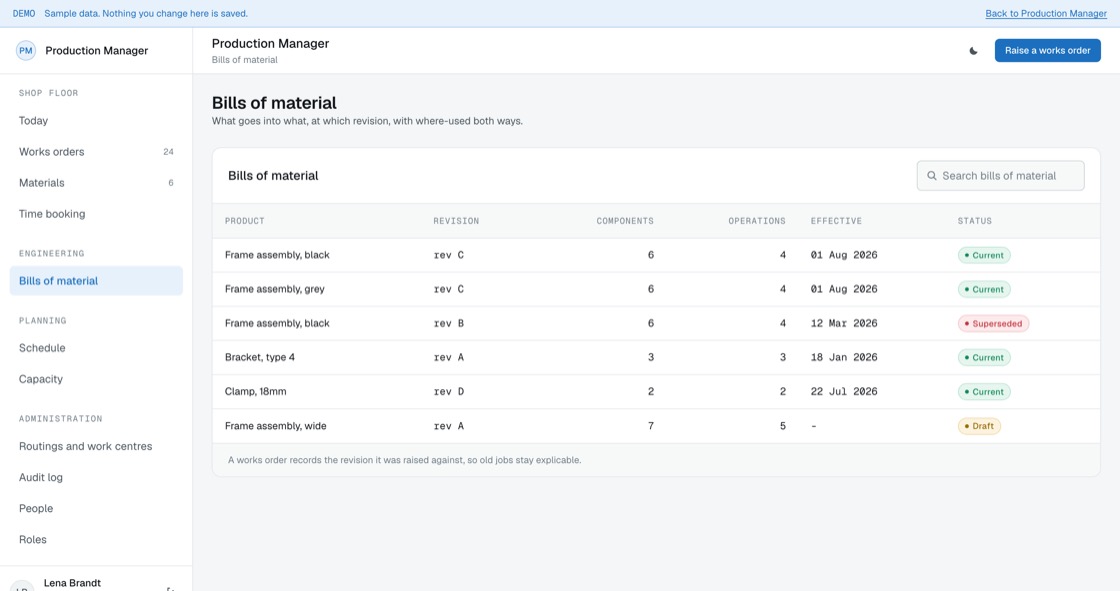The image size is (1120, 591).
Task: Click the 18 Jan 2026 effective date
Action: click(844, 357)
